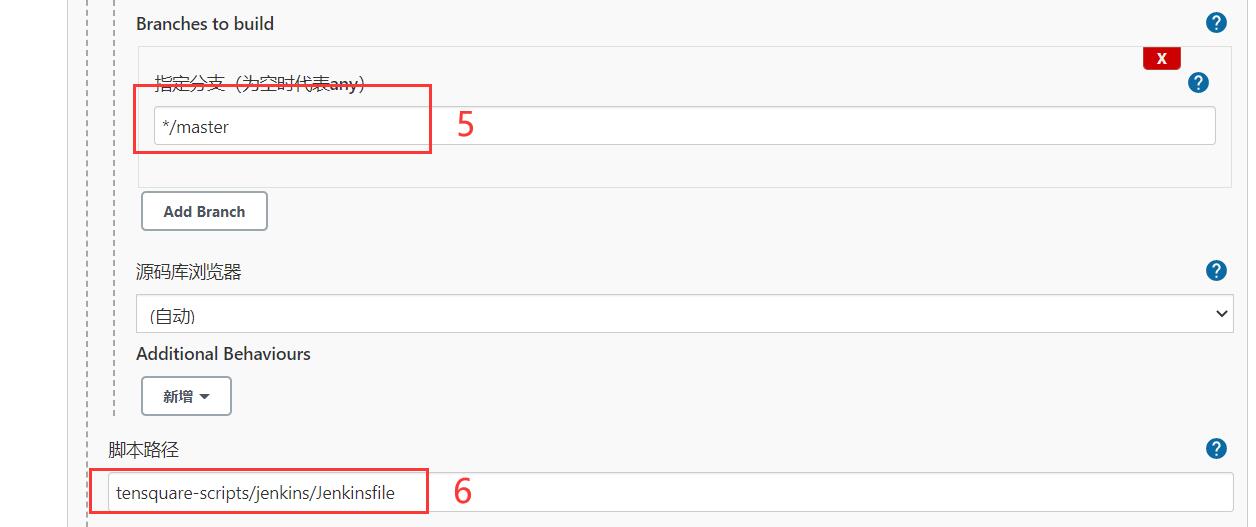
Task: Click the red annotation number 6
Action: tap(462, 491)
